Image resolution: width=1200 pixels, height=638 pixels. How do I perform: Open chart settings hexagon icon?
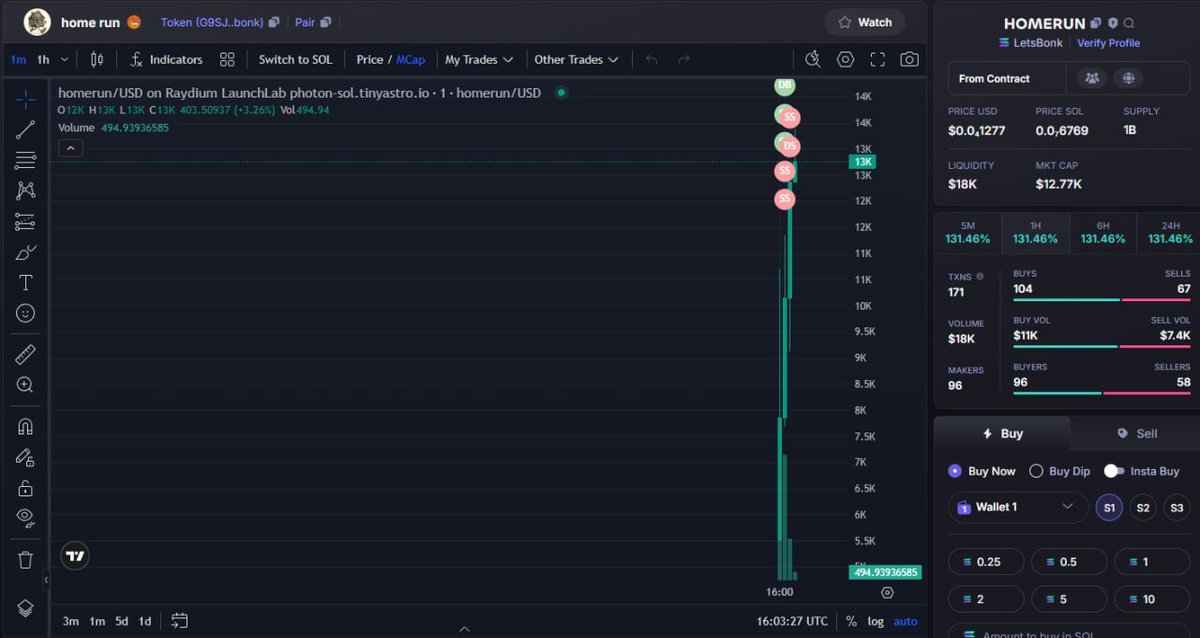(x=845, y=60)
